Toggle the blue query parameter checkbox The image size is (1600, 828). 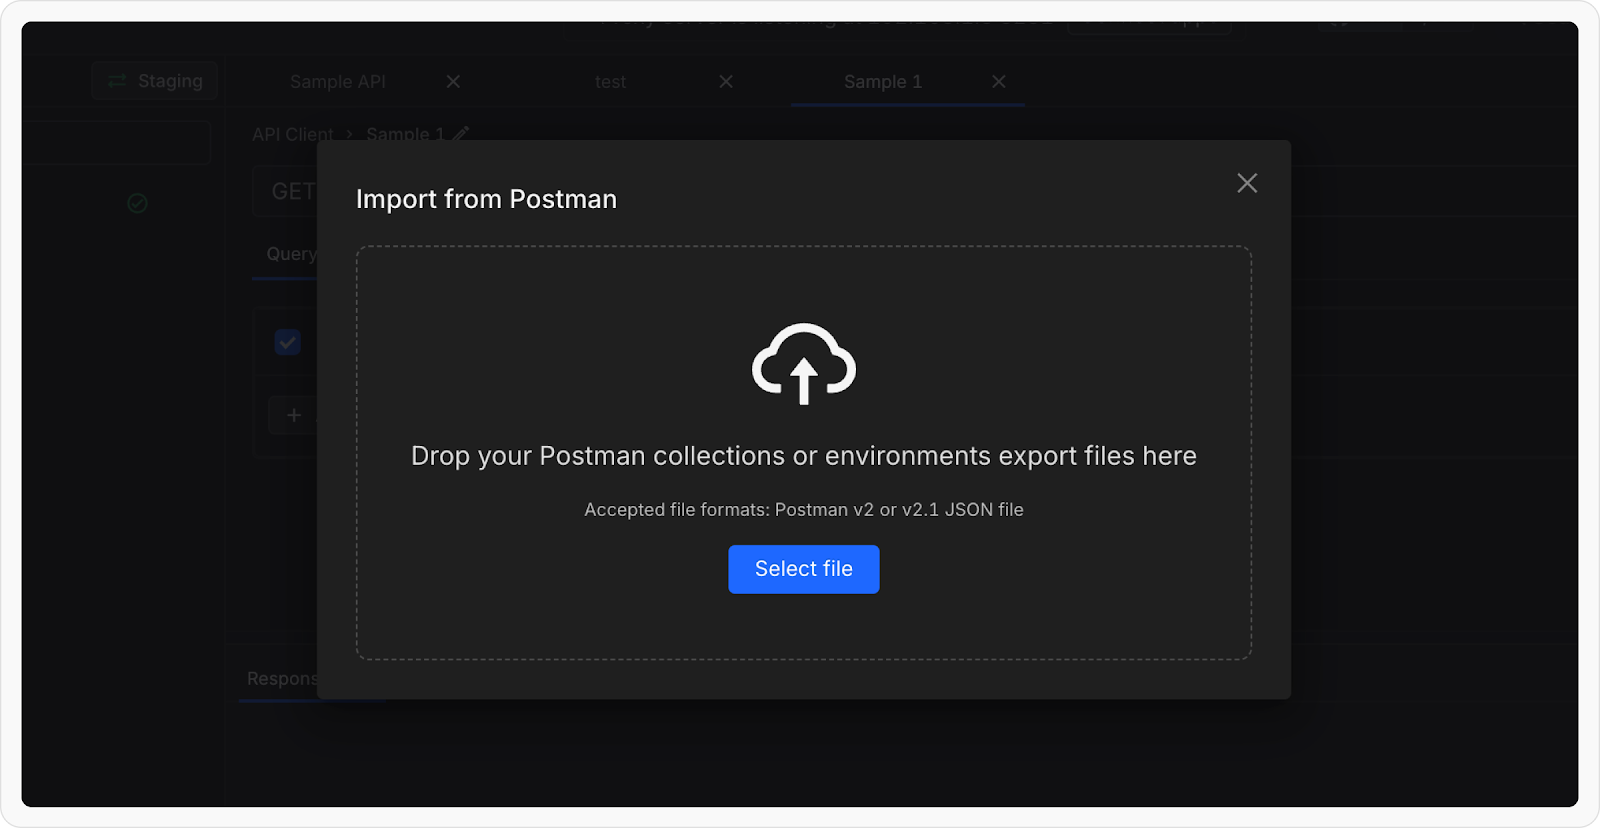(288, 343)
